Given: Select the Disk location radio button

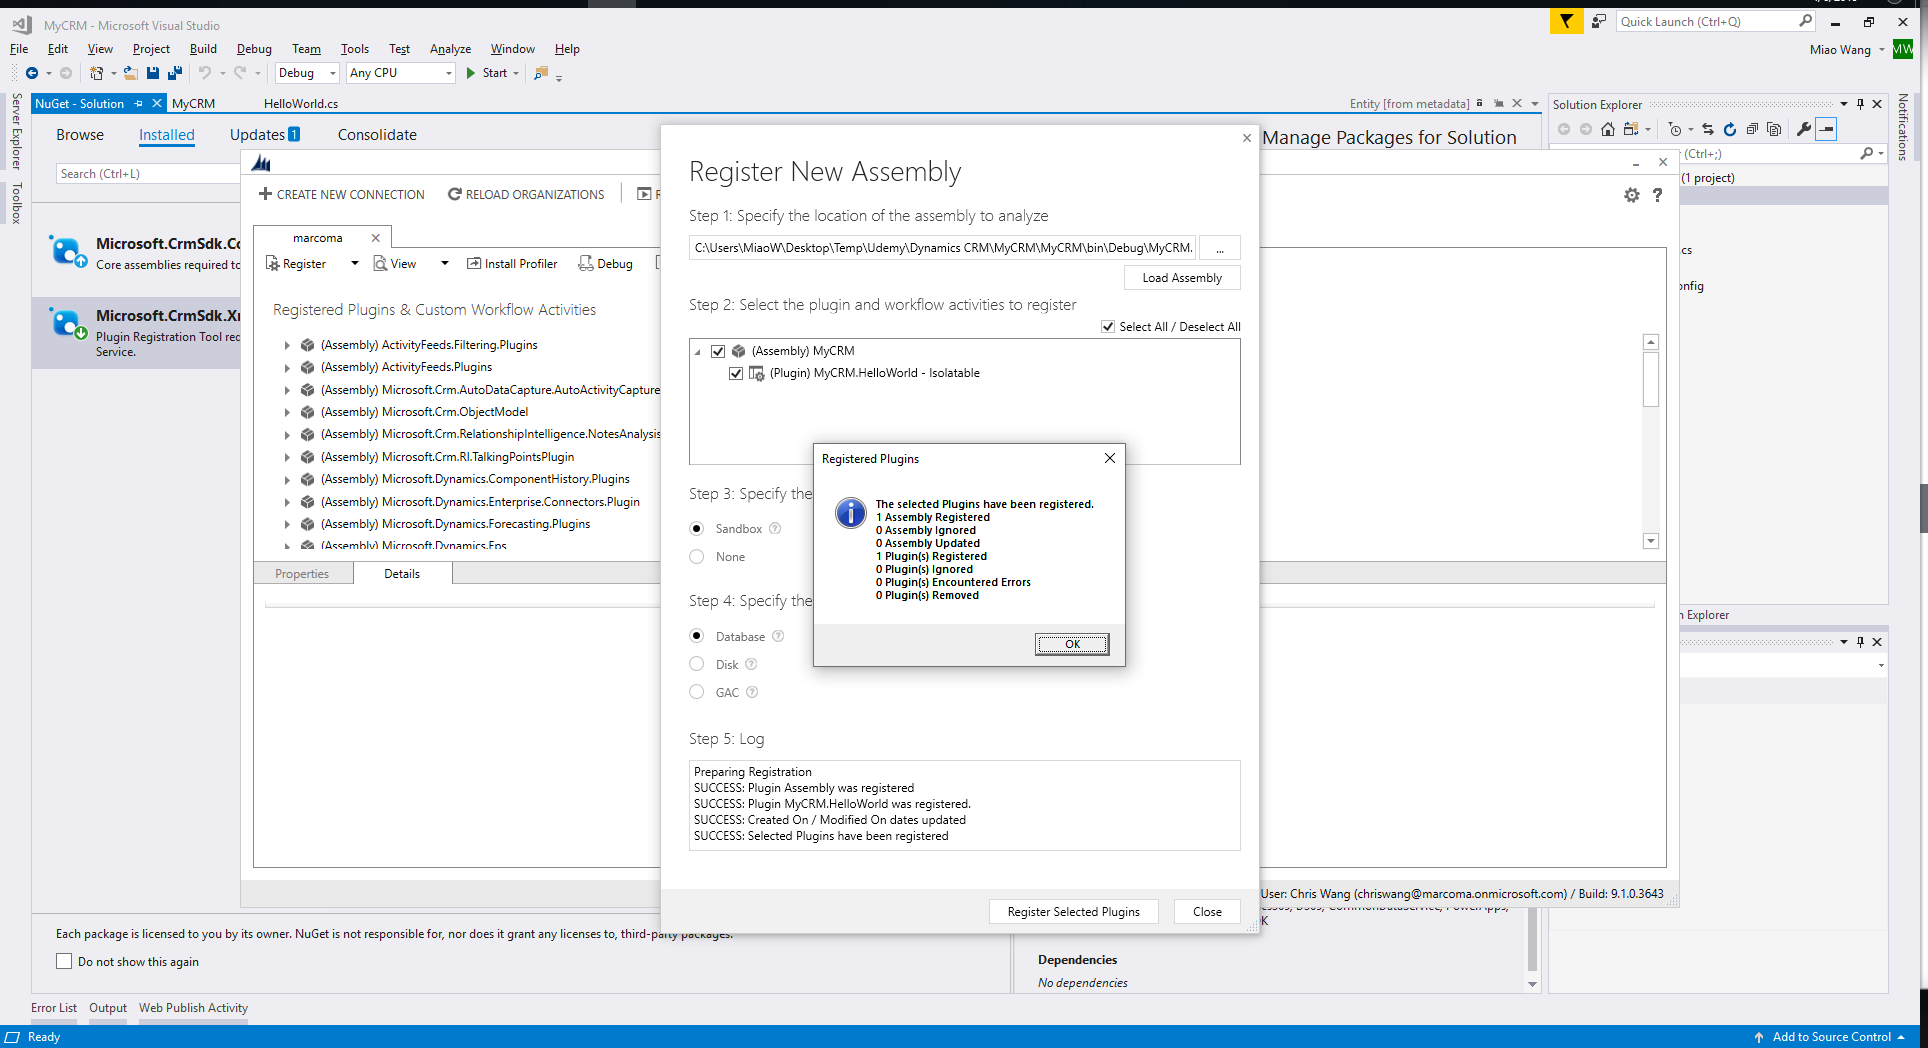Looking at the screenshot, I should click(x=697, y=664).
